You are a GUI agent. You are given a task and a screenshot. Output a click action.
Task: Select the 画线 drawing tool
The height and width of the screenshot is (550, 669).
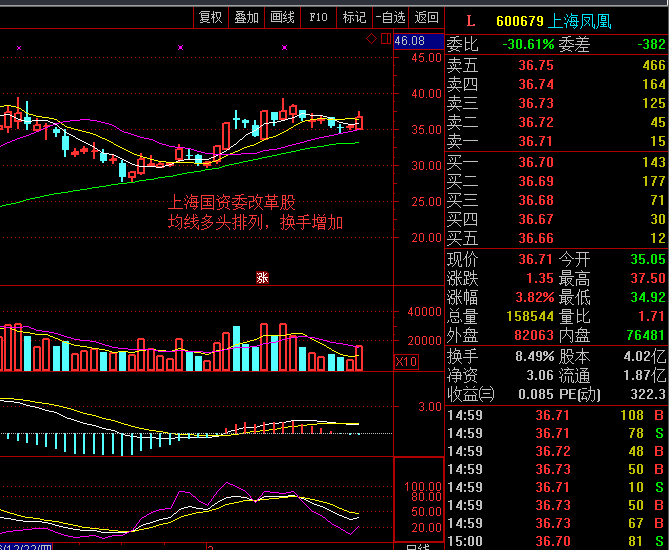(282, 17)
